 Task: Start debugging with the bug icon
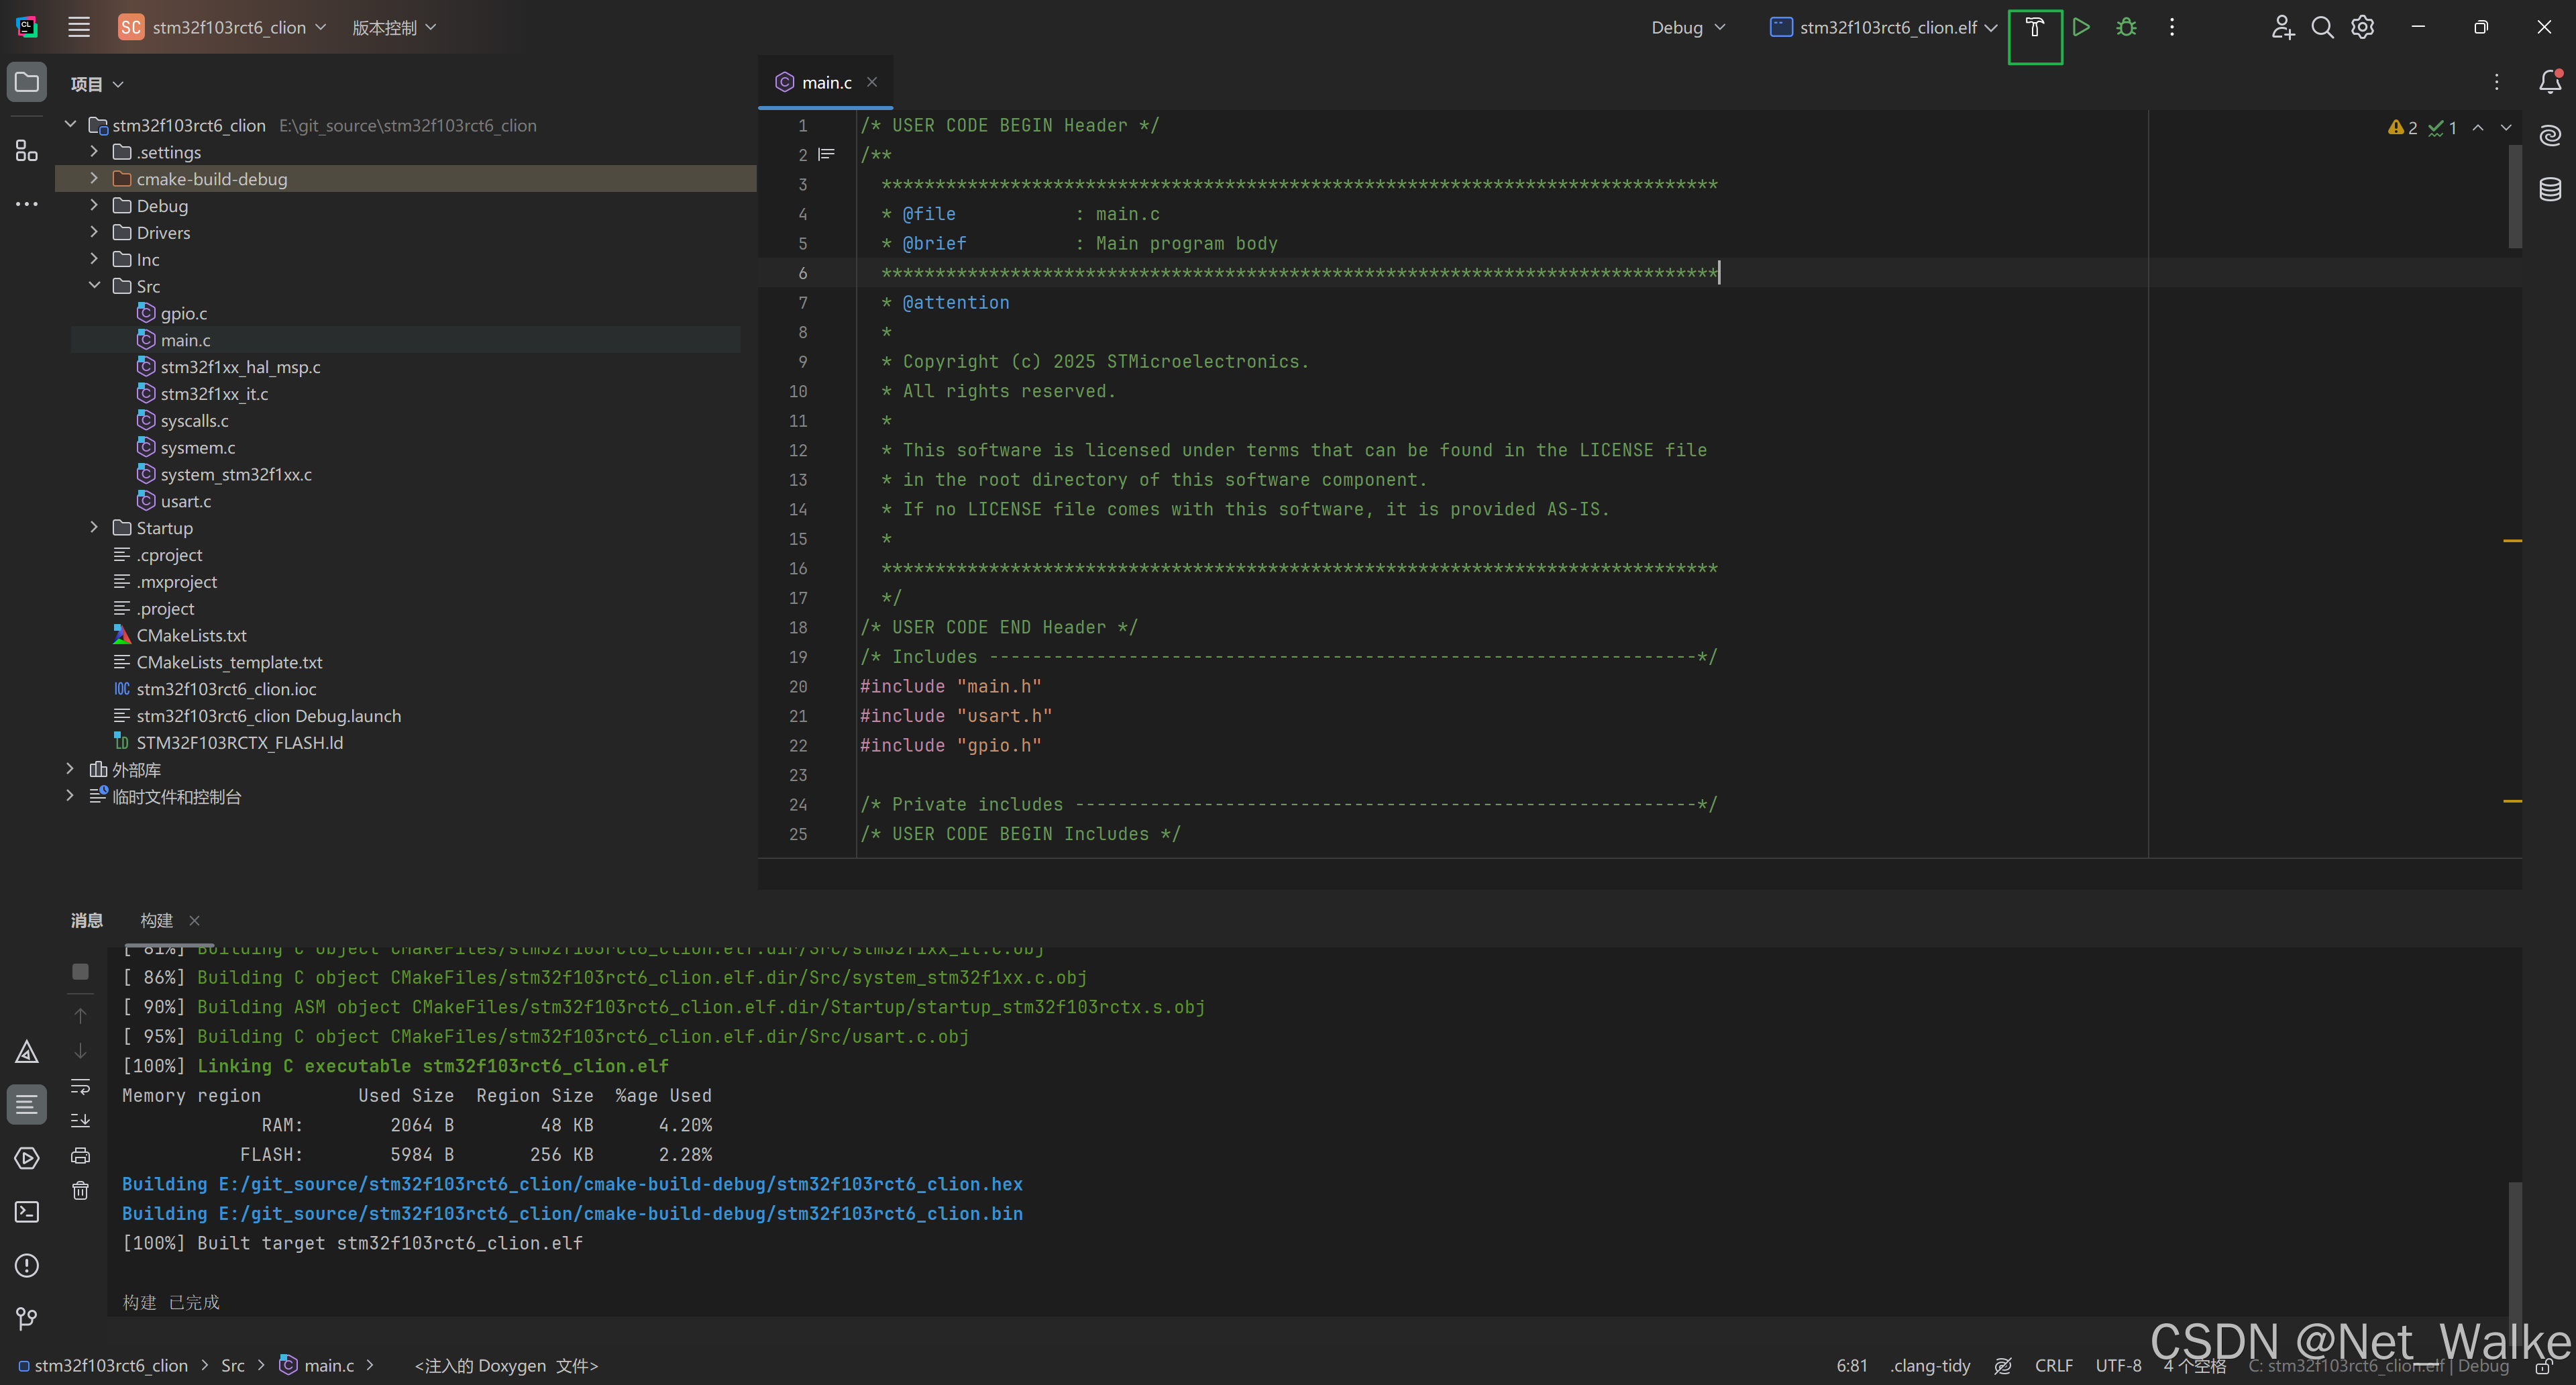[2126, 28]
